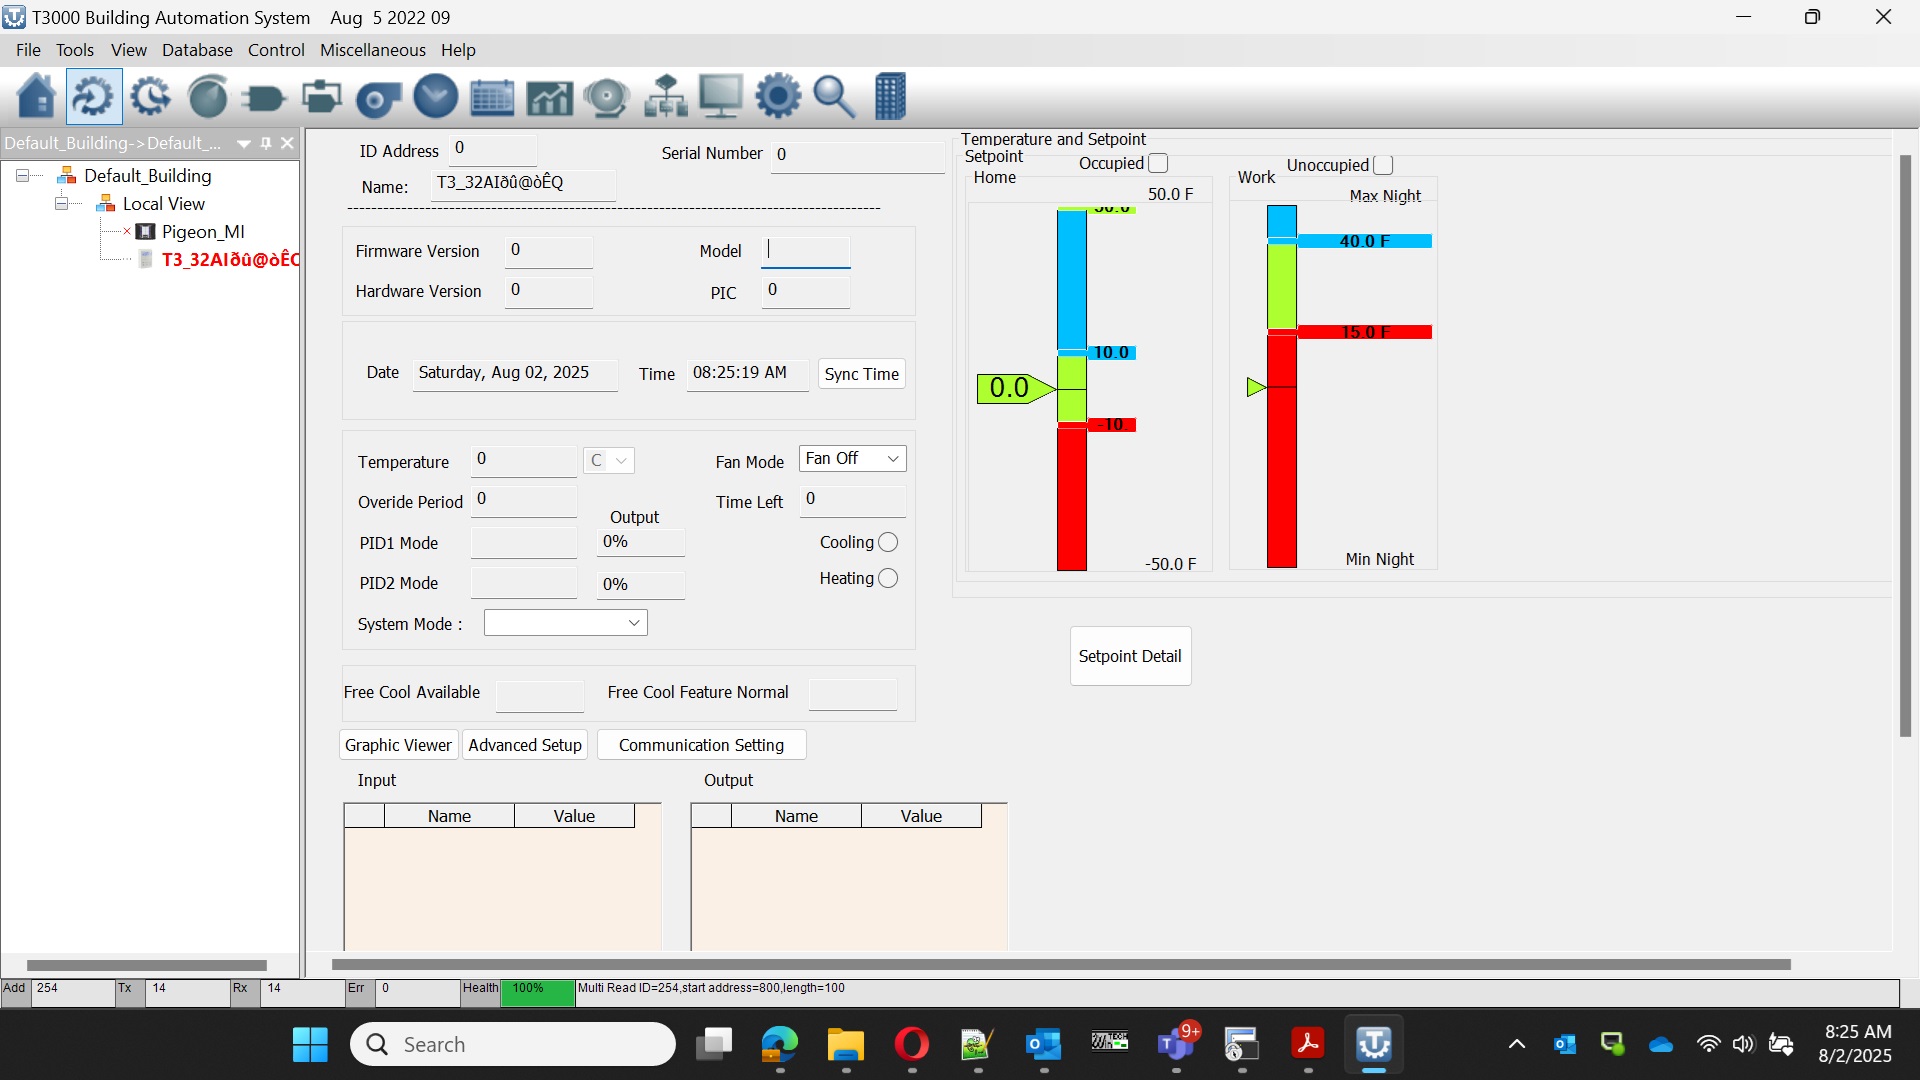Click the Setpoint Detail button

1130,656
